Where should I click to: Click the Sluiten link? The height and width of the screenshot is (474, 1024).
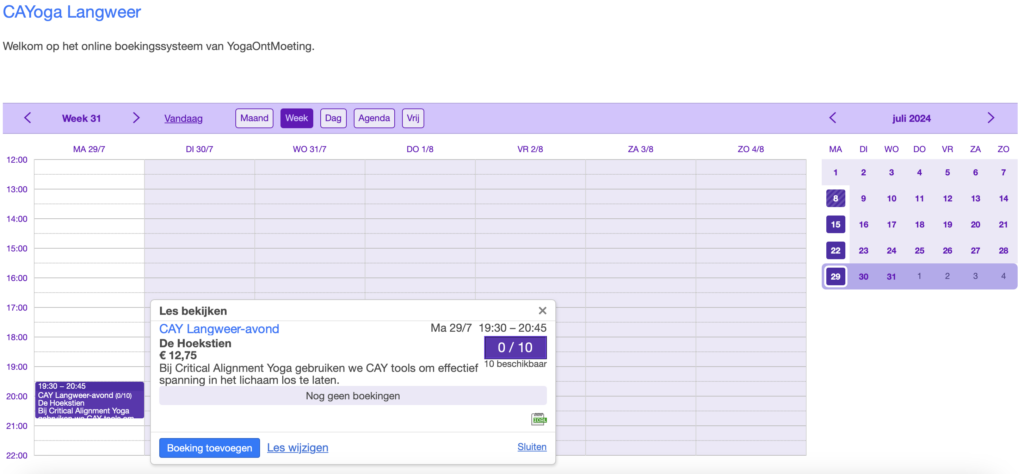tap(532, 447)
